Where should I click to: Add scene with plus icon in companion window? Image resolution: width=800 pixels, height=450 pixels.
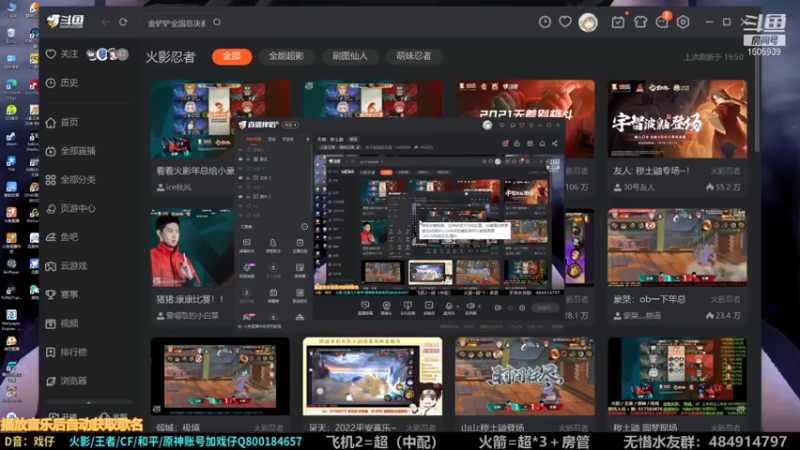click(x=308, y=139)
